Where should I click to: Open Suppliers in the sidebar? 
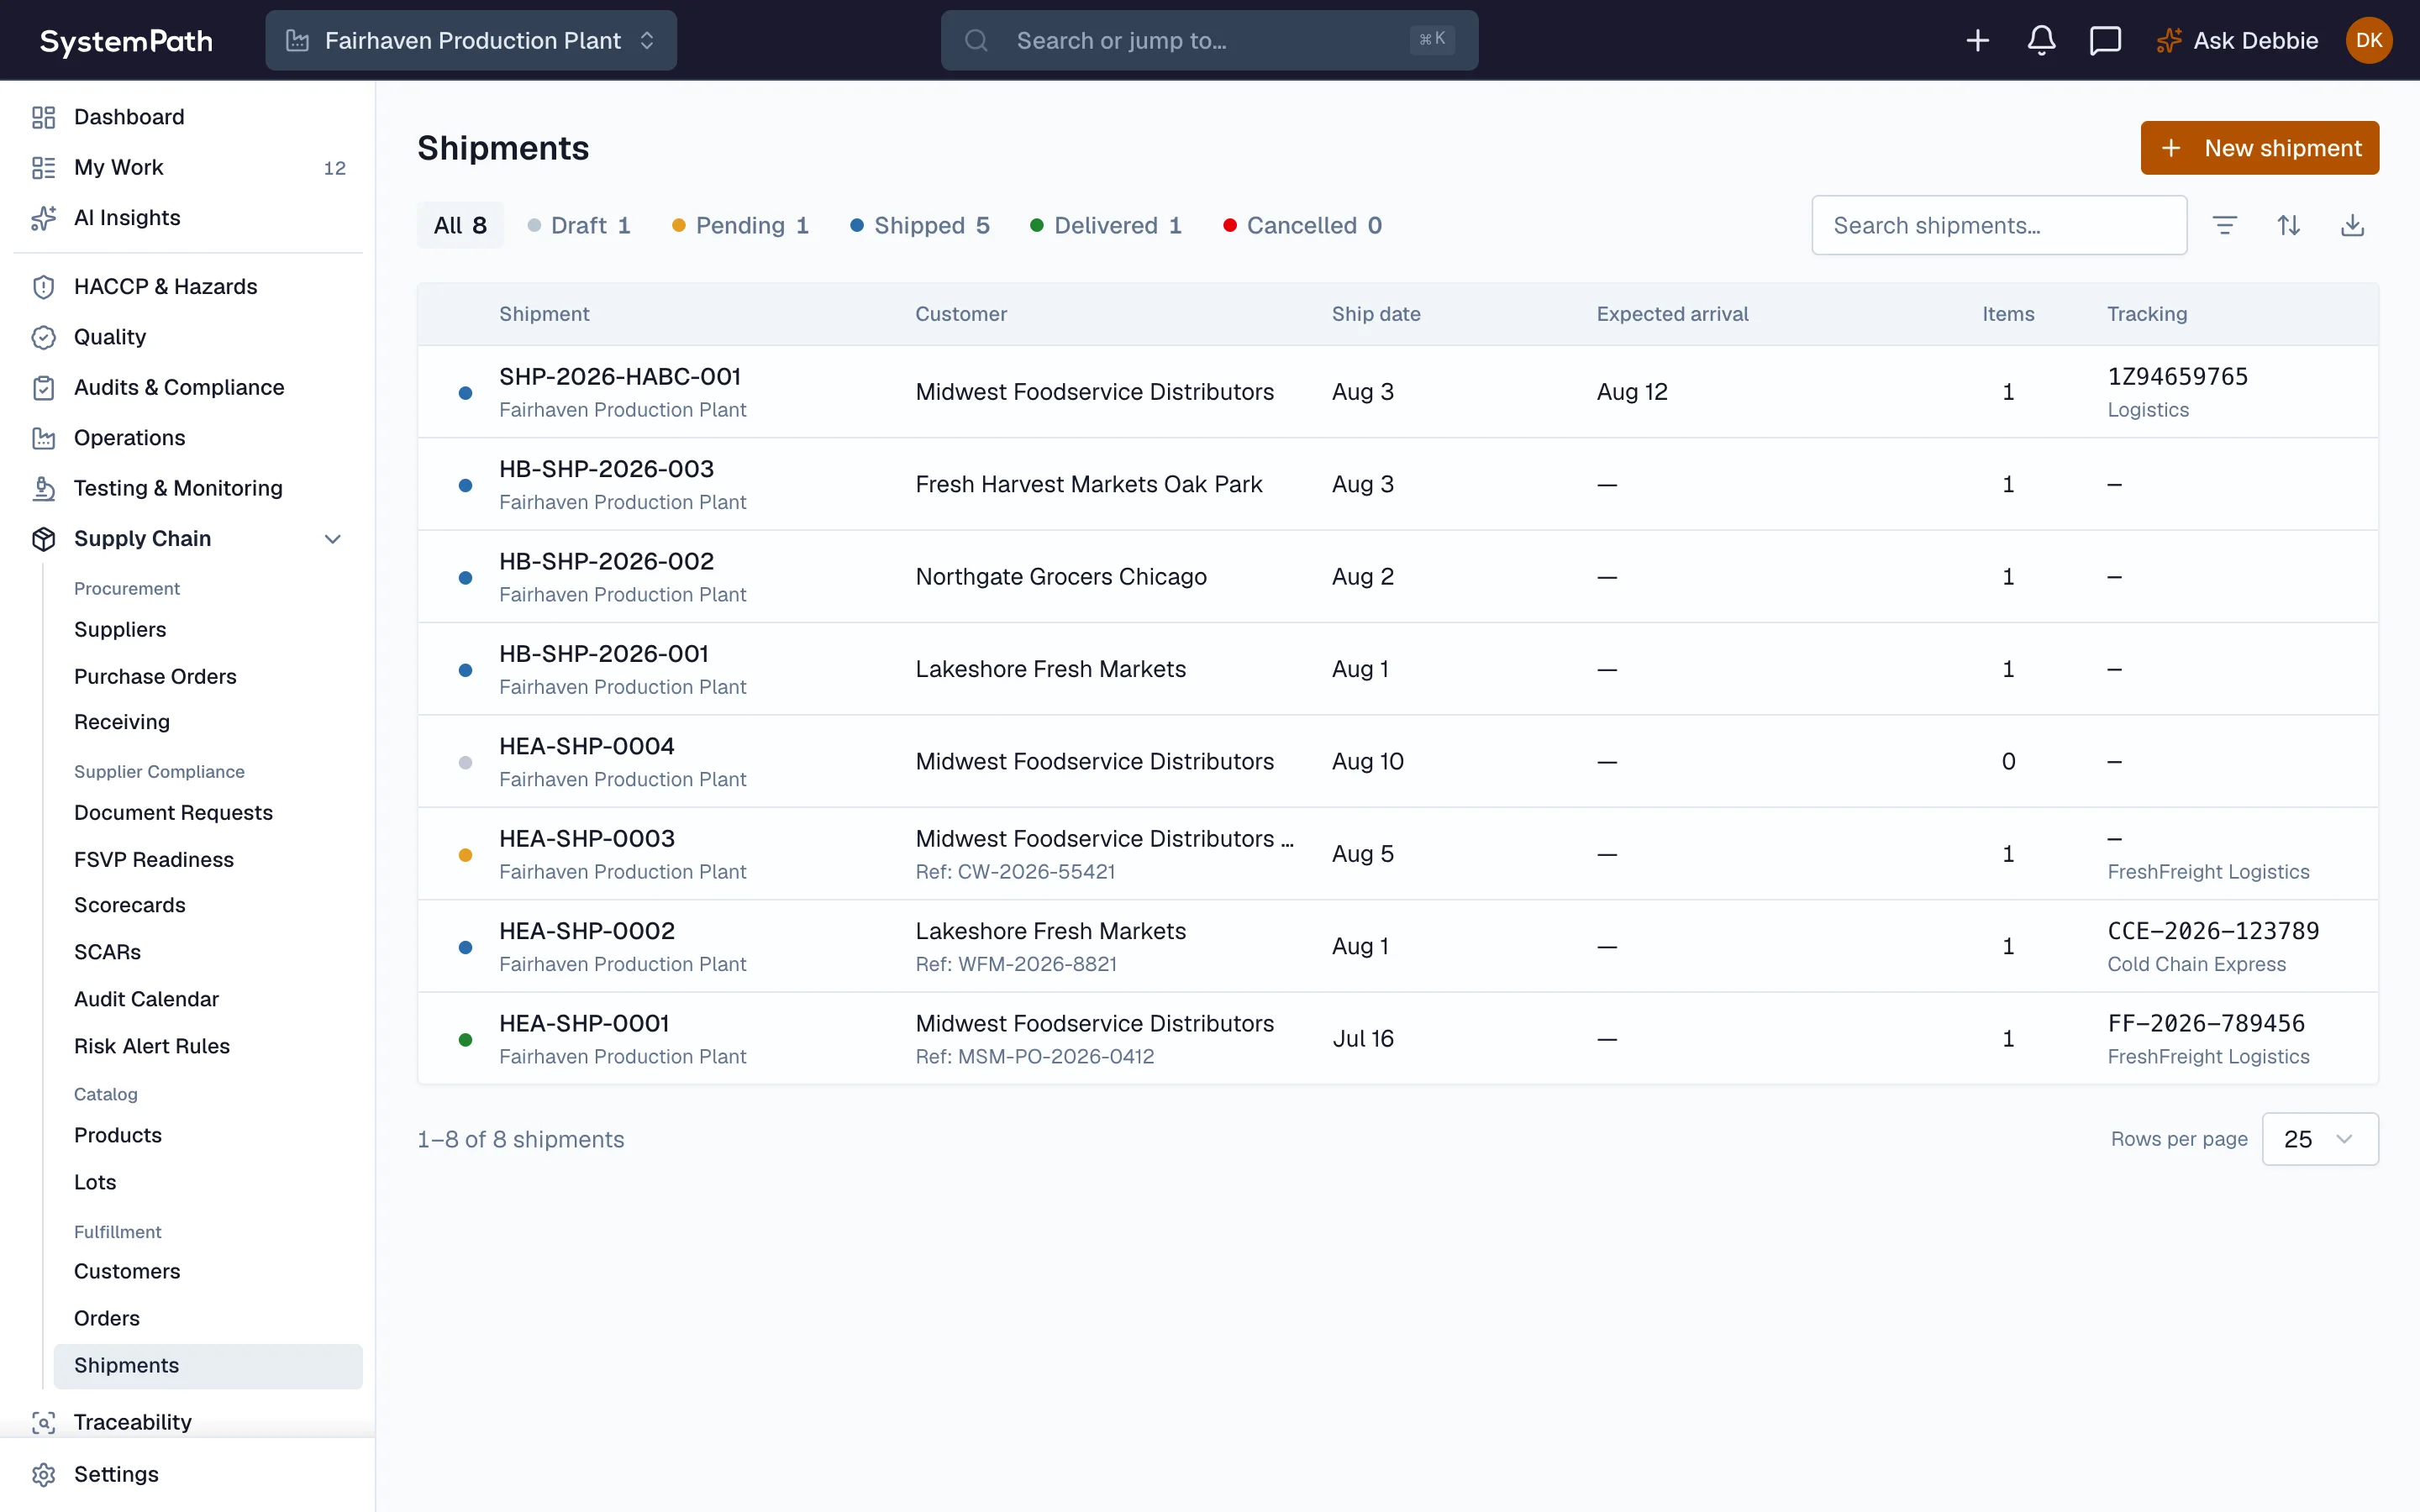(x=120, y=629)
